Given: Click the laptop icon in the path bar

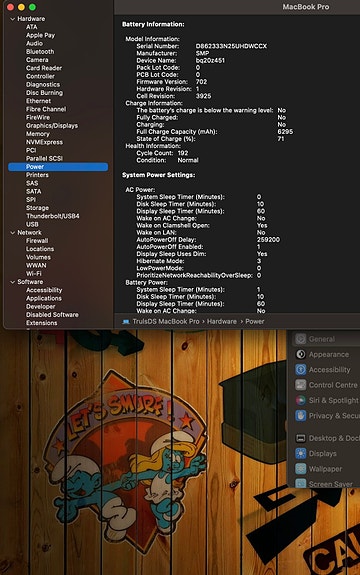Looking at the screenshot, I should click(x=126, y=322).
